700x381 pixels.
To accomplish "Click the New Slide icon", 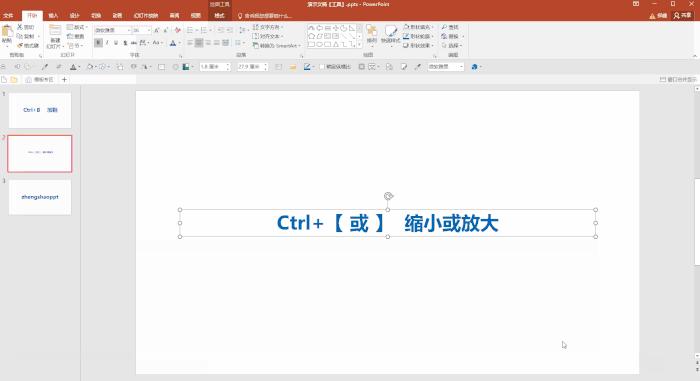I will point(55,31).
